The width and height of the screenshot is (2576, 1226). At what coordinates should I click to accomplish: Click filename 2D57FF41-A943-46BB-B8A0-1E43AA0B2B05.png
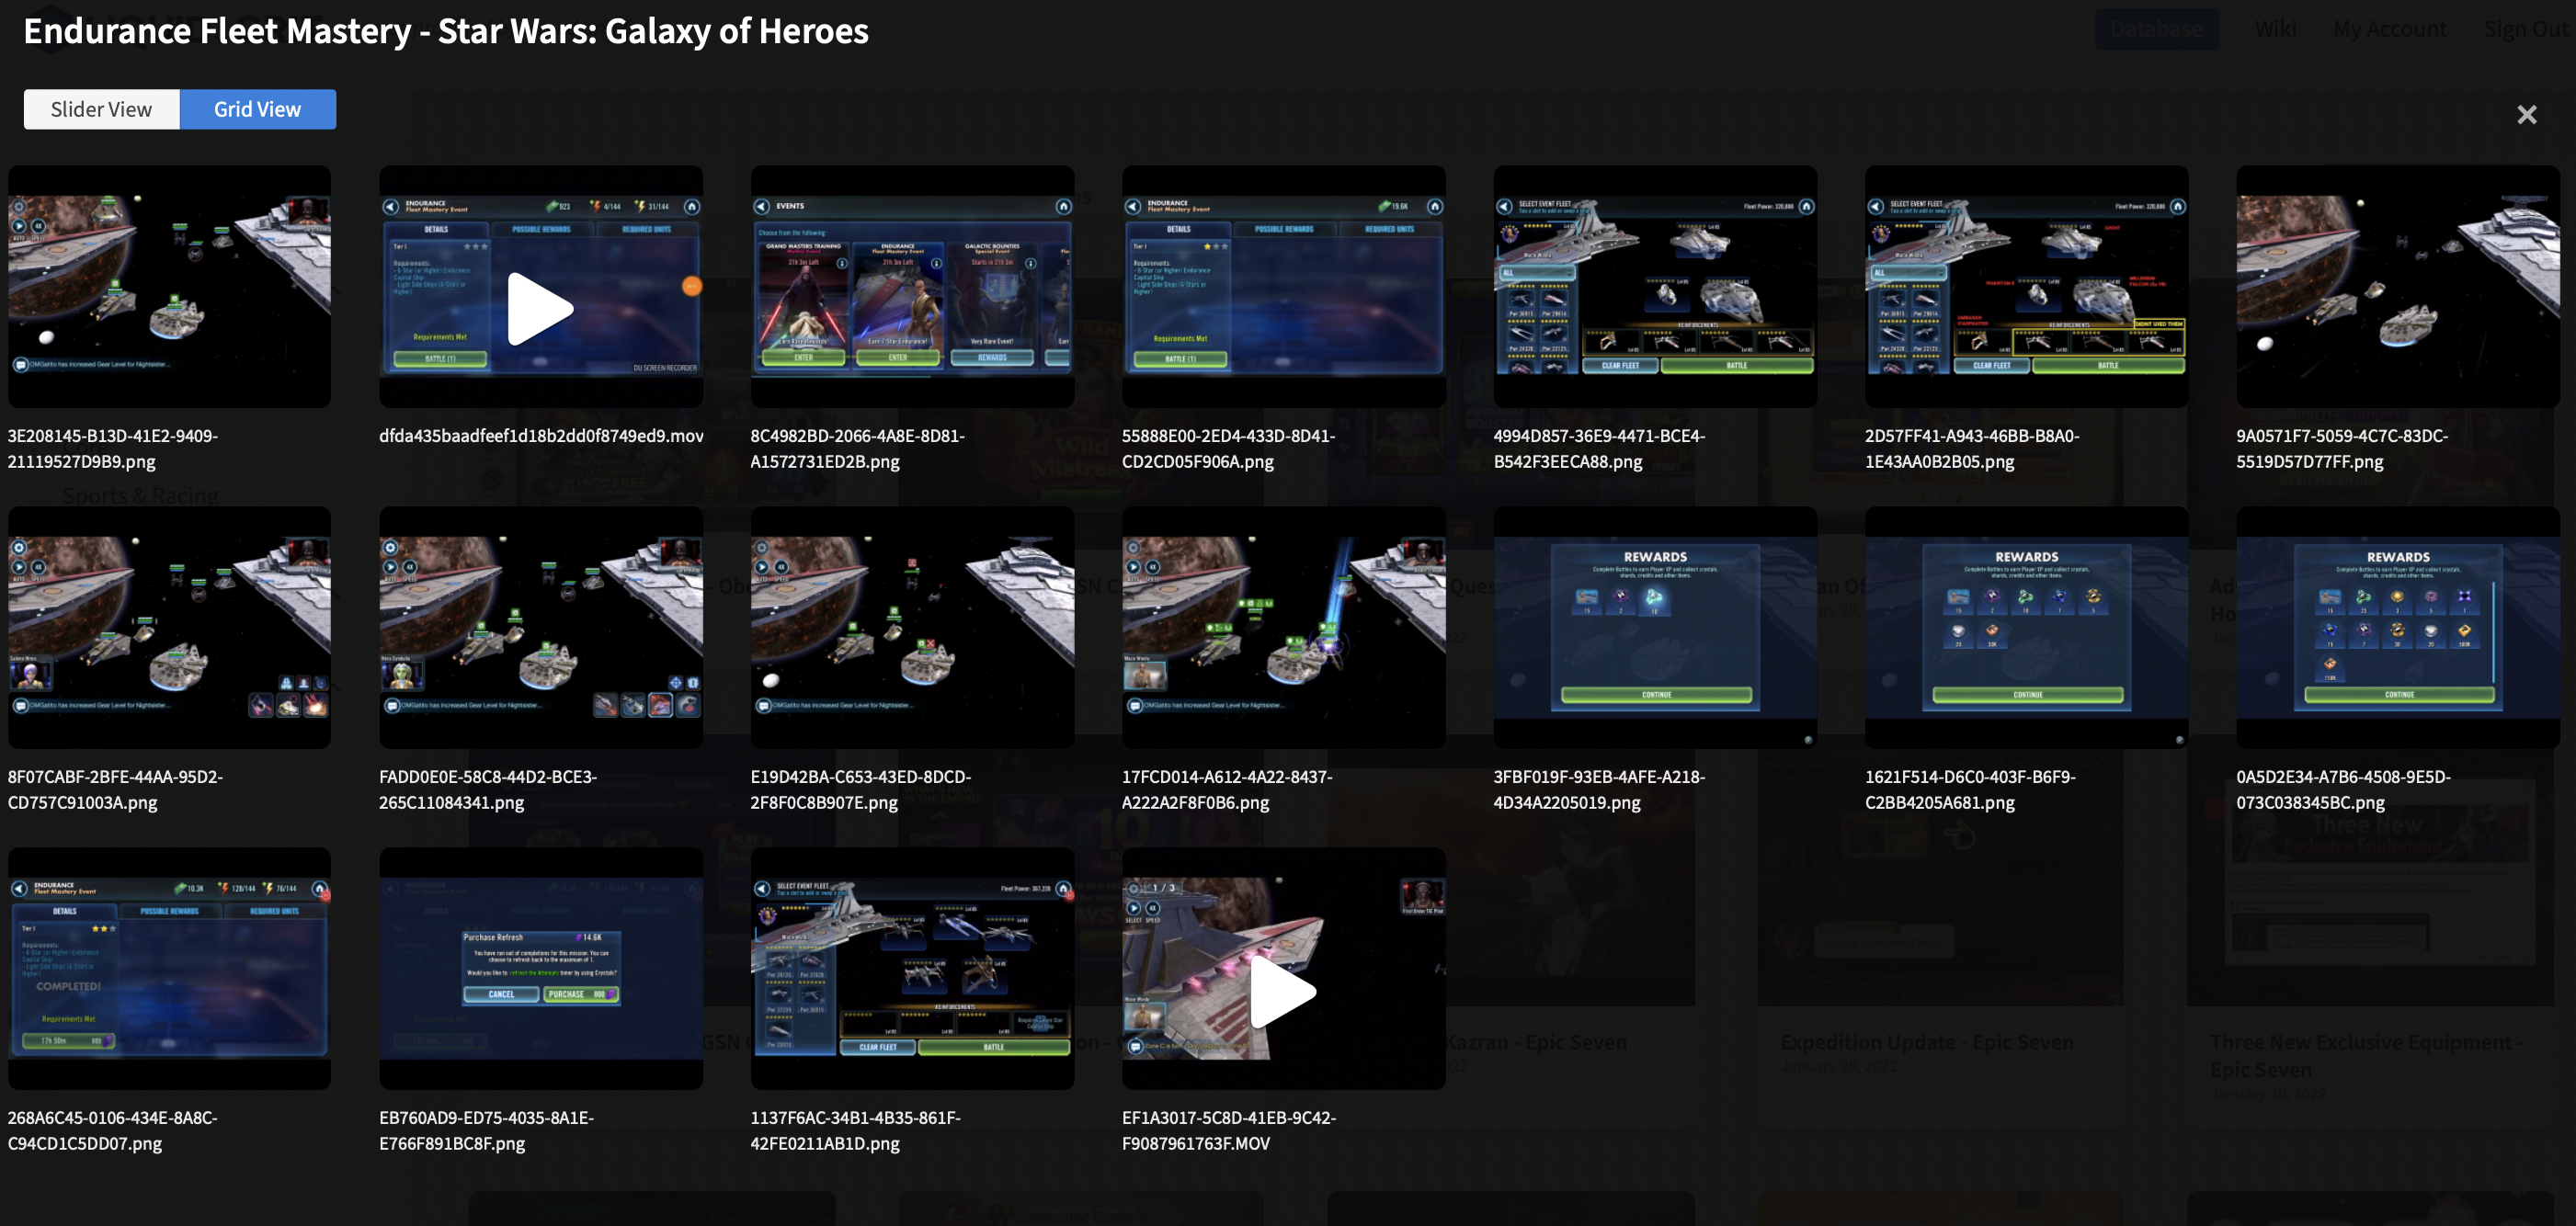tap(1972, 448)
